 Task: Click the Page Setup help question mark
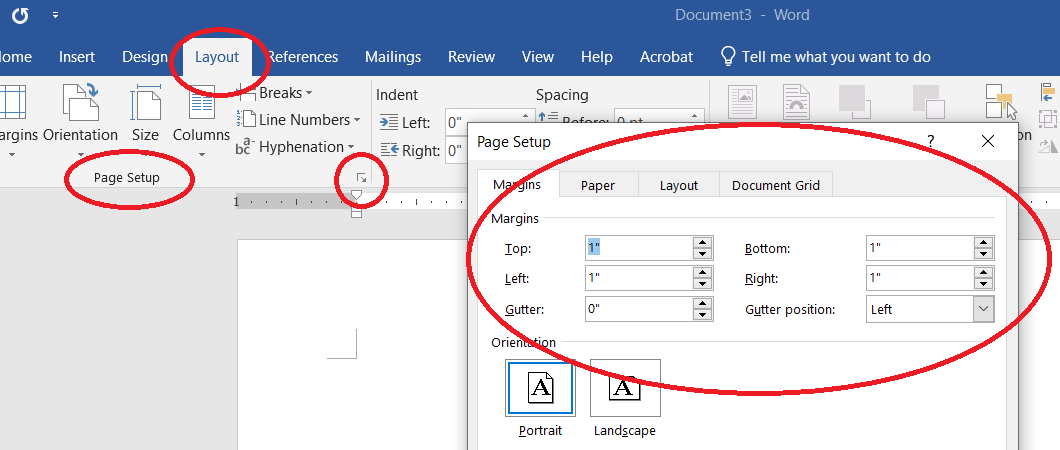(x=930, y=142)
